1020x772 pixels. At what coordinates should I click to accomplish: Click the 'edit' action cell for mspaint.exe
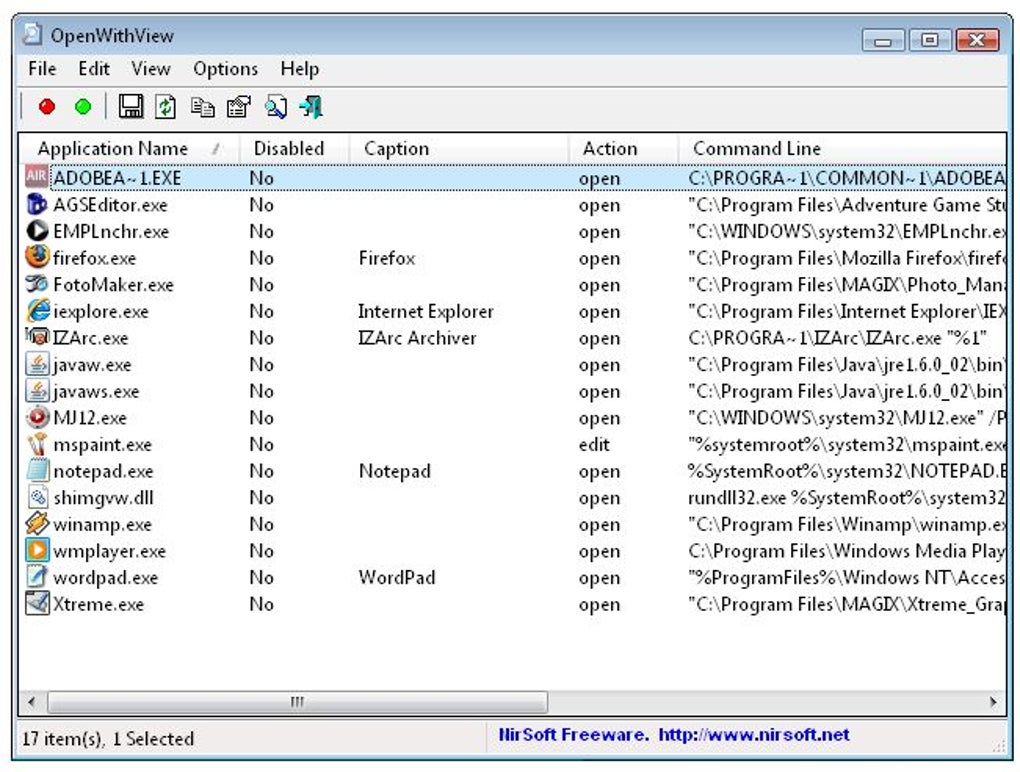[x=594, y=445]
